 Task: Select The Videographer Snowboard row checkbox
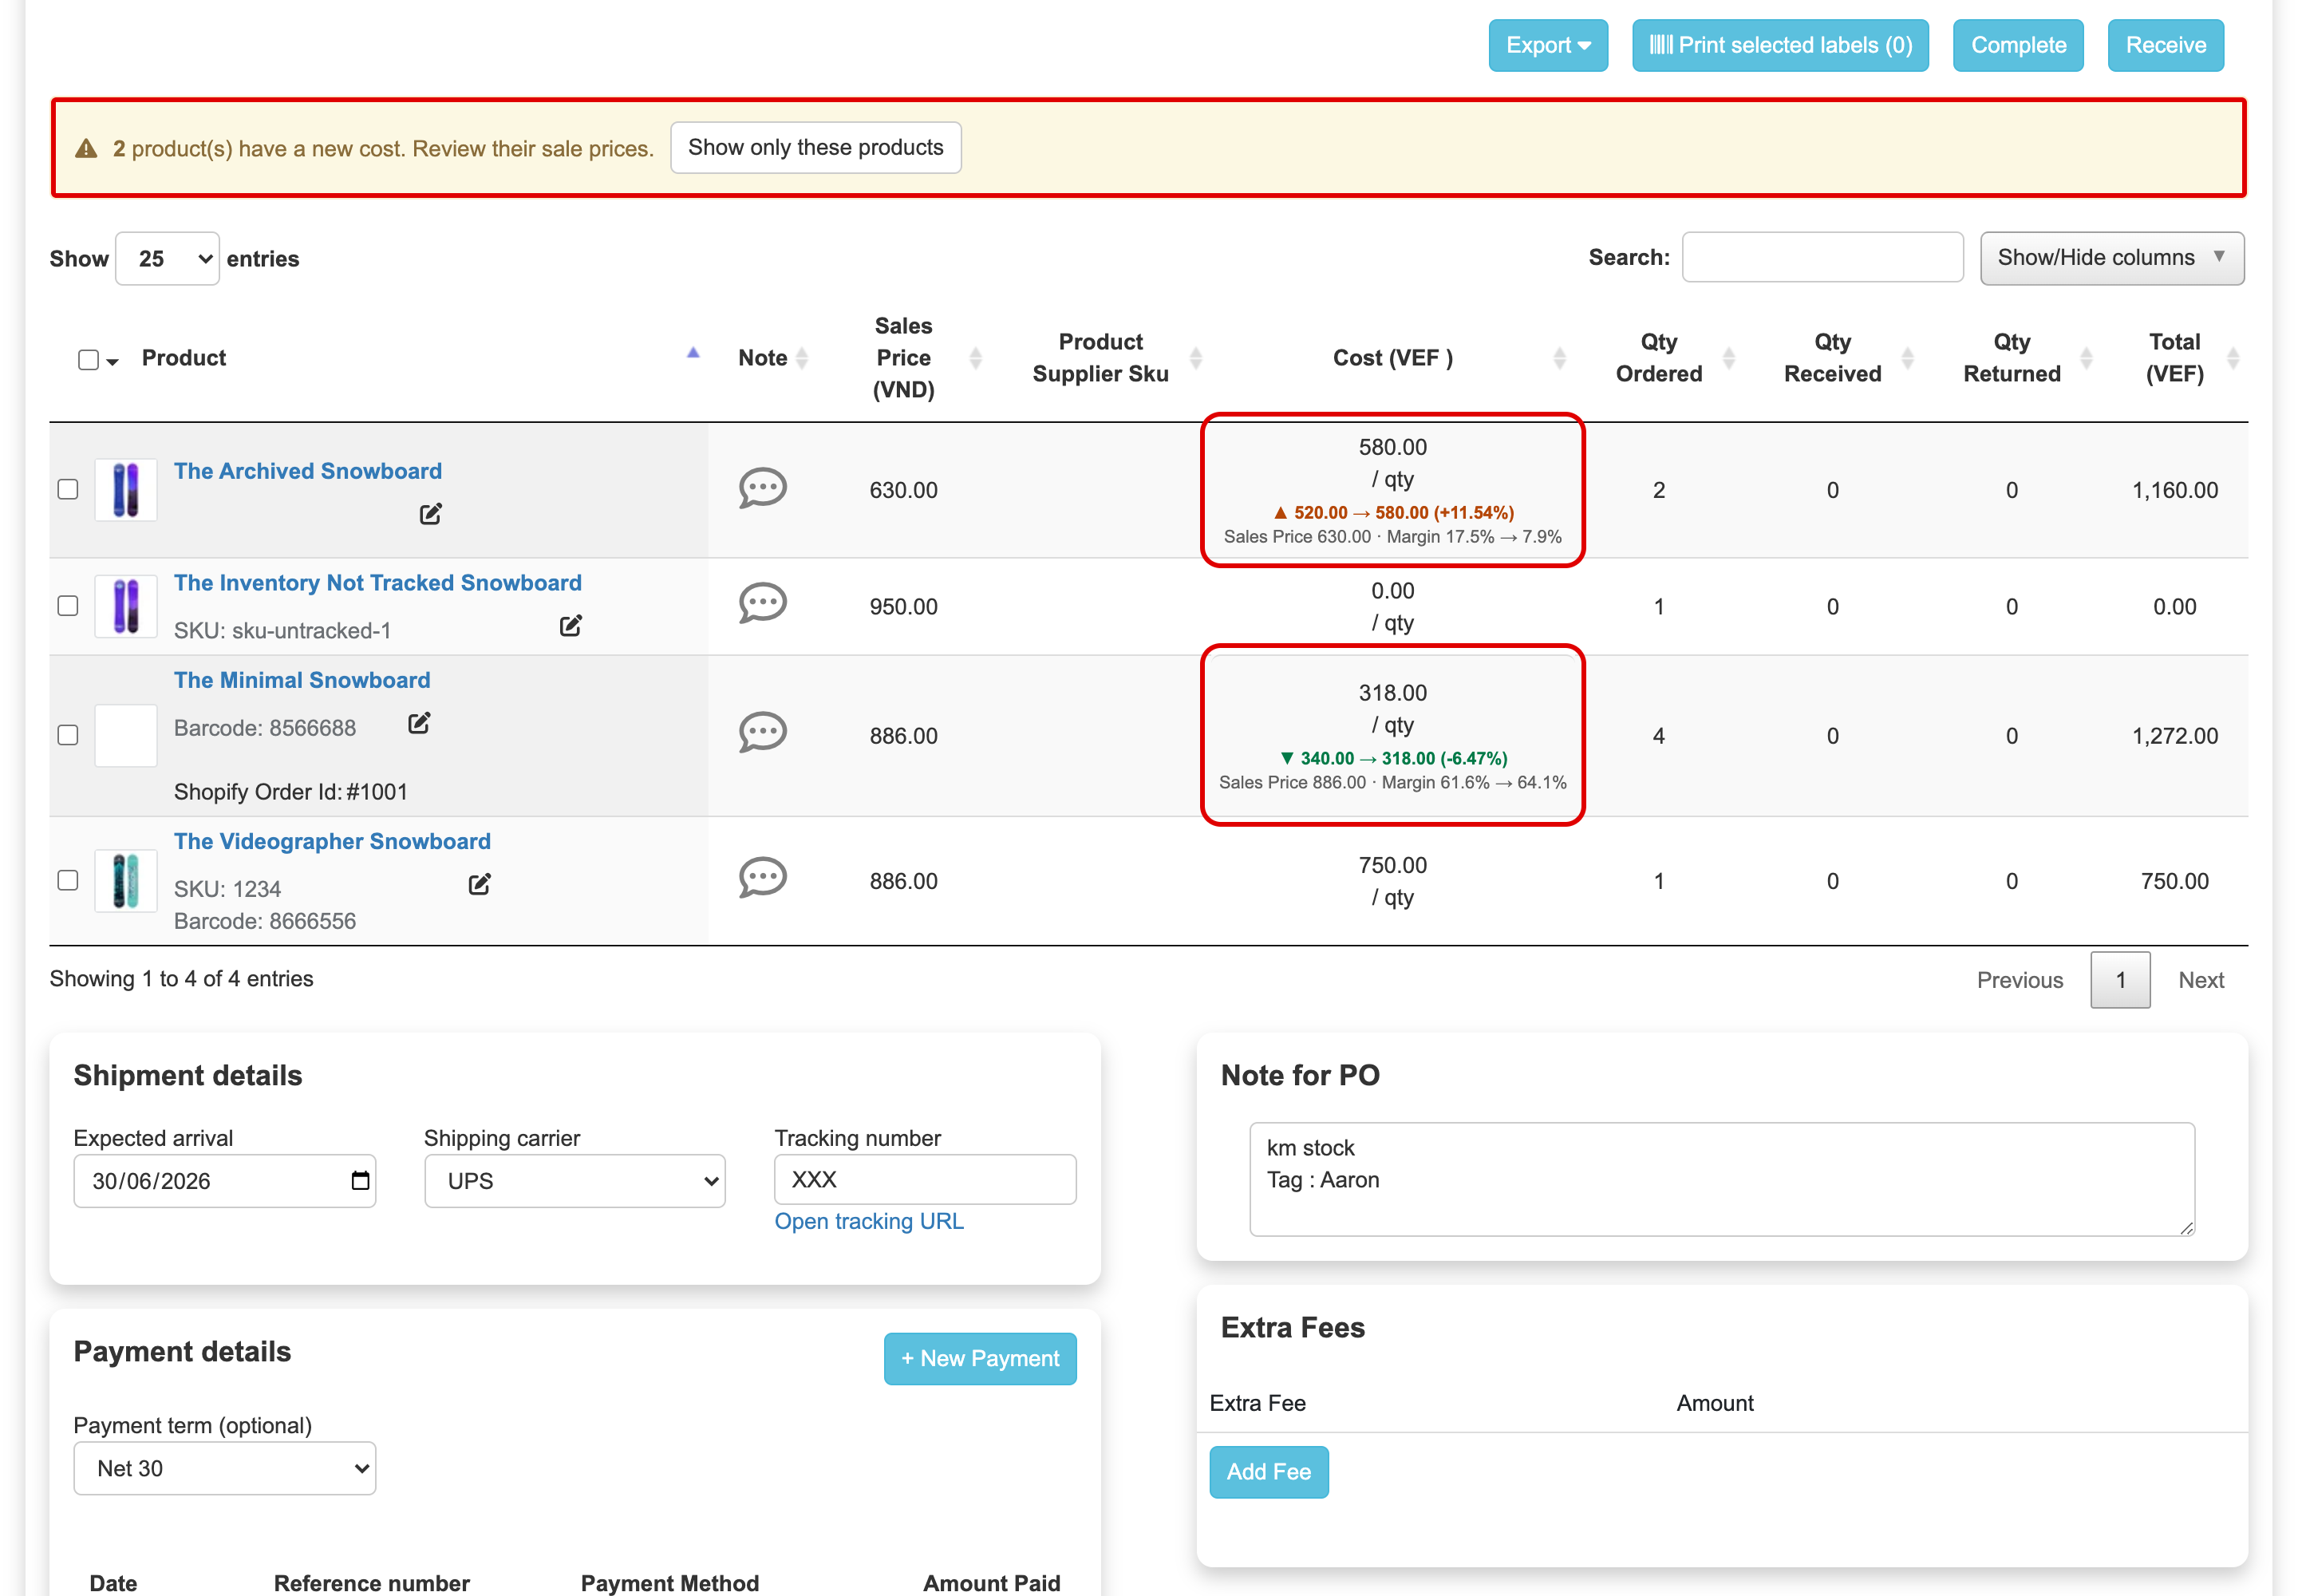[x=67, y=880]
